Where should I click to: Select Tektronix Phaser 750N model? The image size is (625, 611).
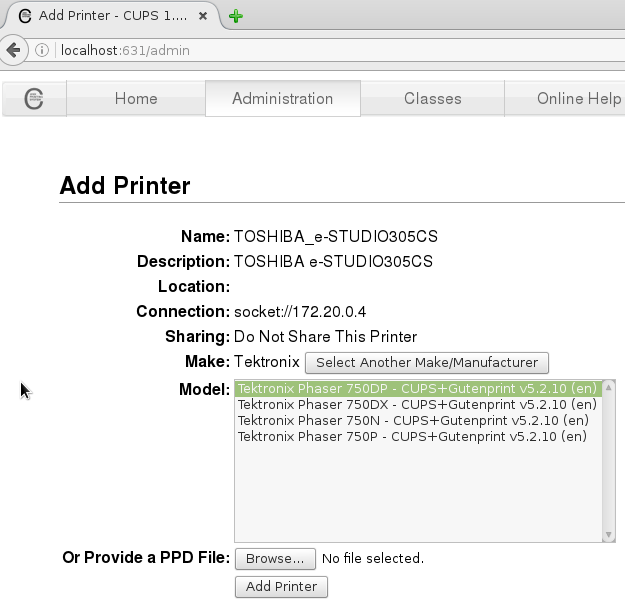click(418, 420)
